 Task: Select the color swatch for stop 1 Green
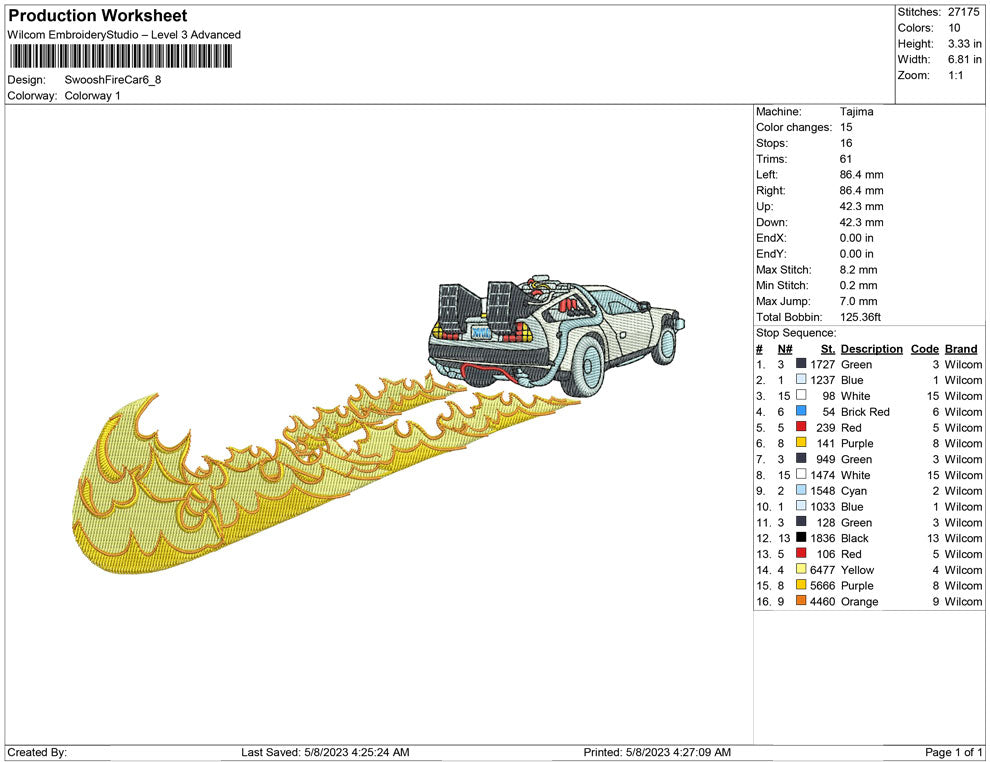click(801, 364)
